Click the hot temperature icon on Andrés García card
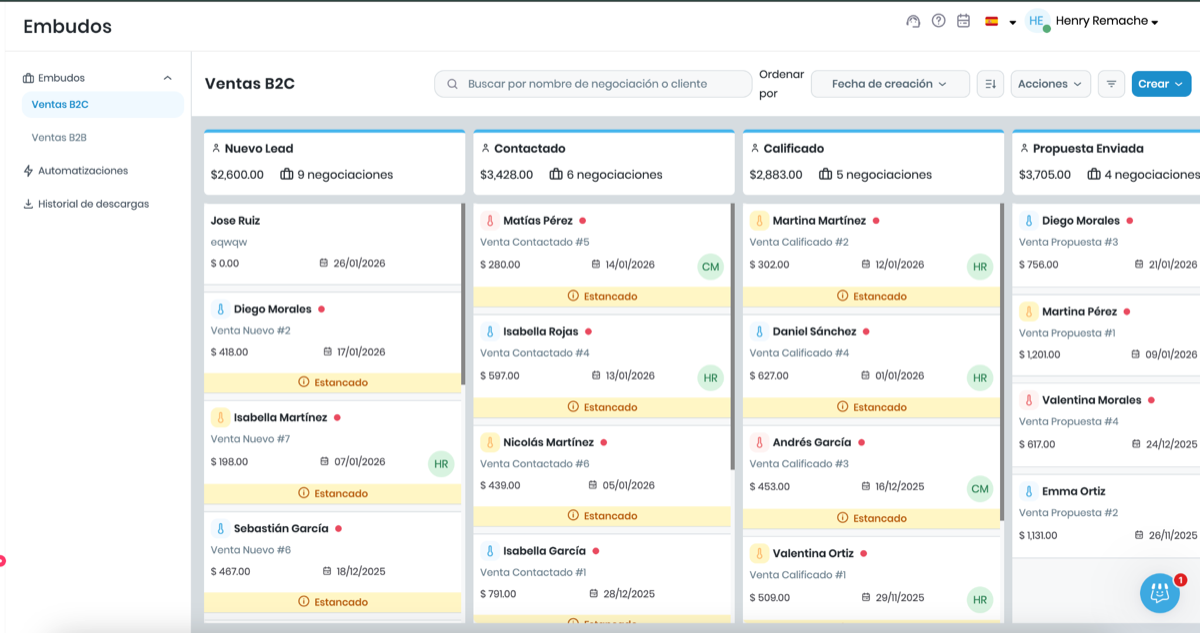 pyautogui.click(x=759, y=442)
